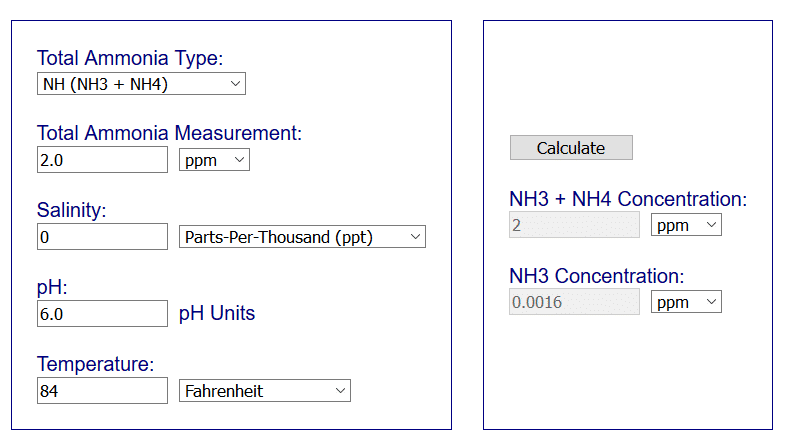Expand the Fahrenheit temperature unit dropdown
The image size is (801, 445).
pos(265,391)
